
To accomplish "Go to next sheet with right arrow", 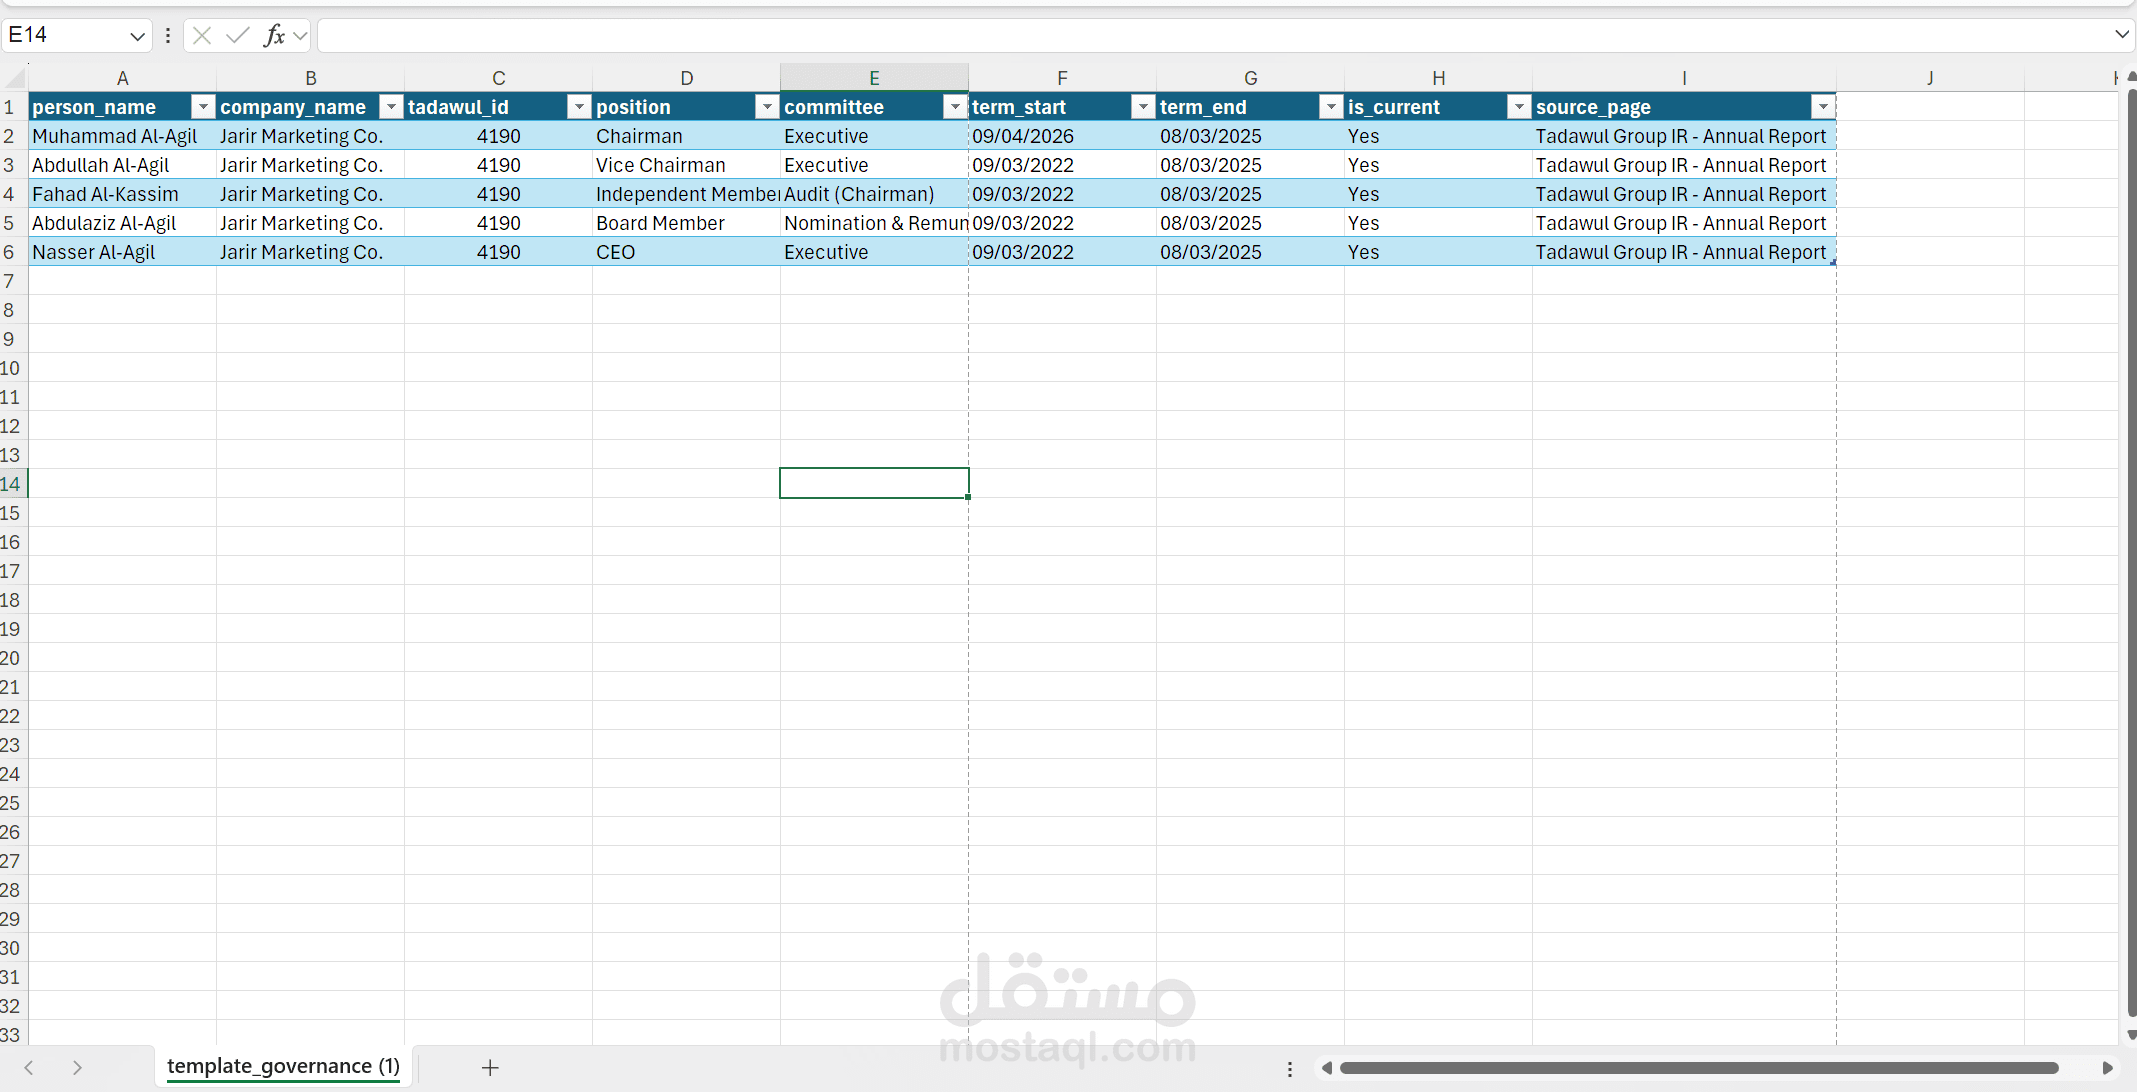I will point(77,1068).
